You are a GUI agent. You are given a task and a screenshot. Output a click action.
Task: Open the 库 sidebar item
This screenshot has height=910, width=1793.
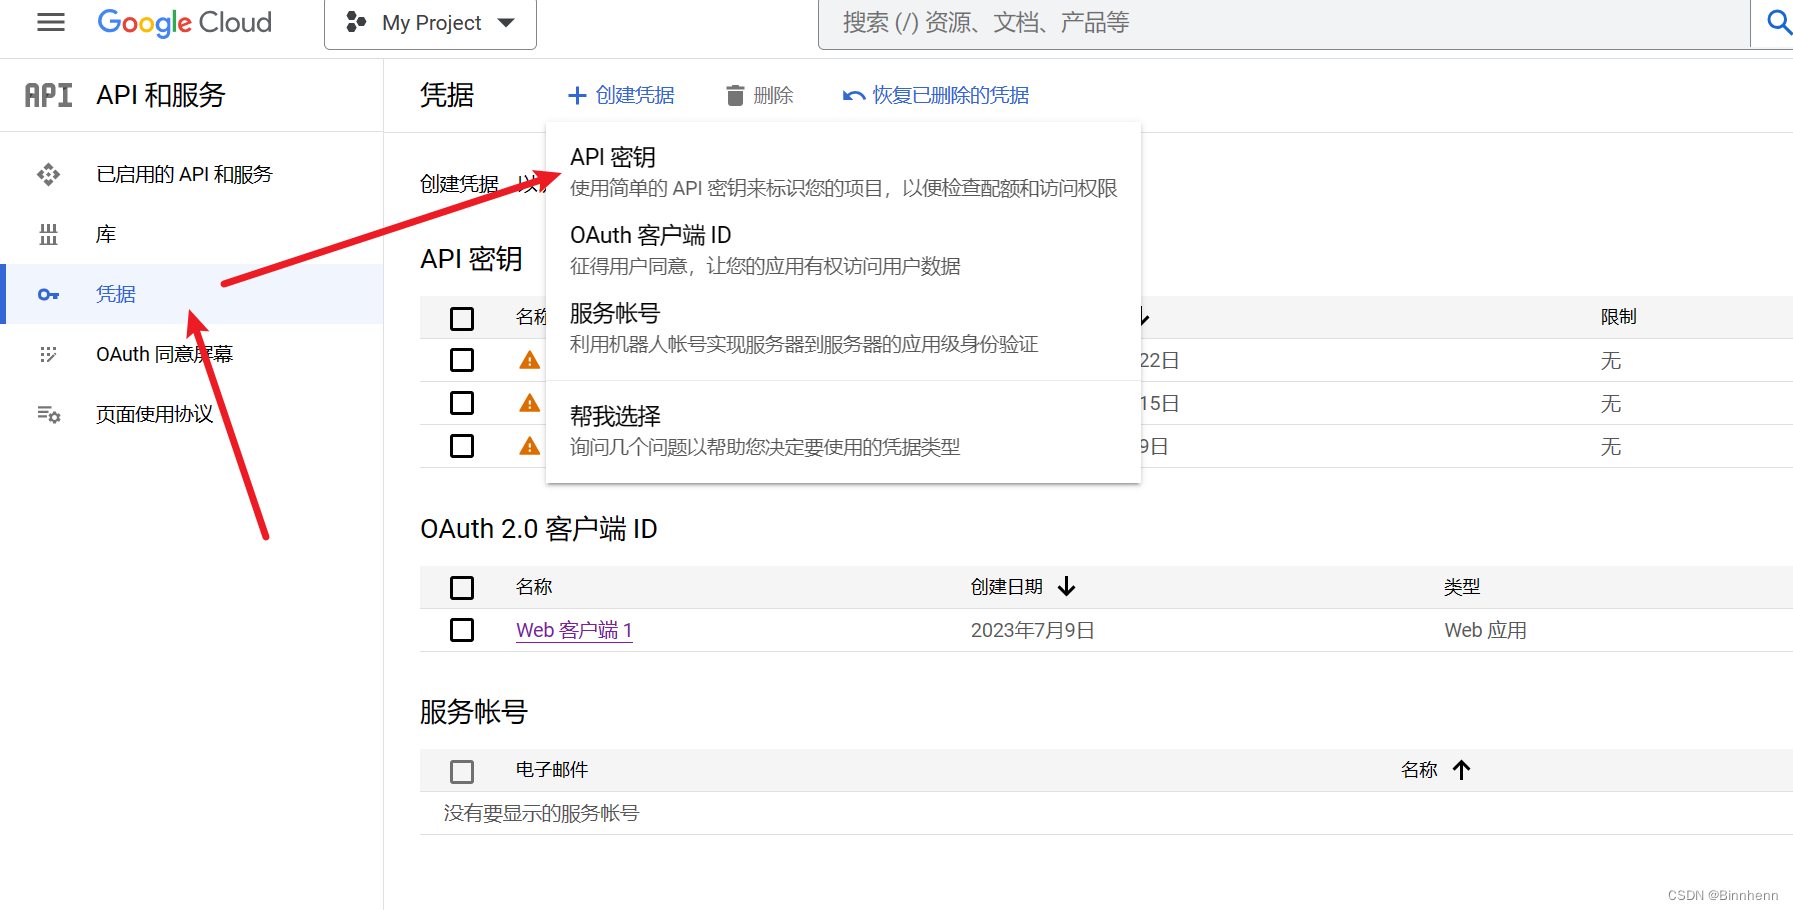106,235
